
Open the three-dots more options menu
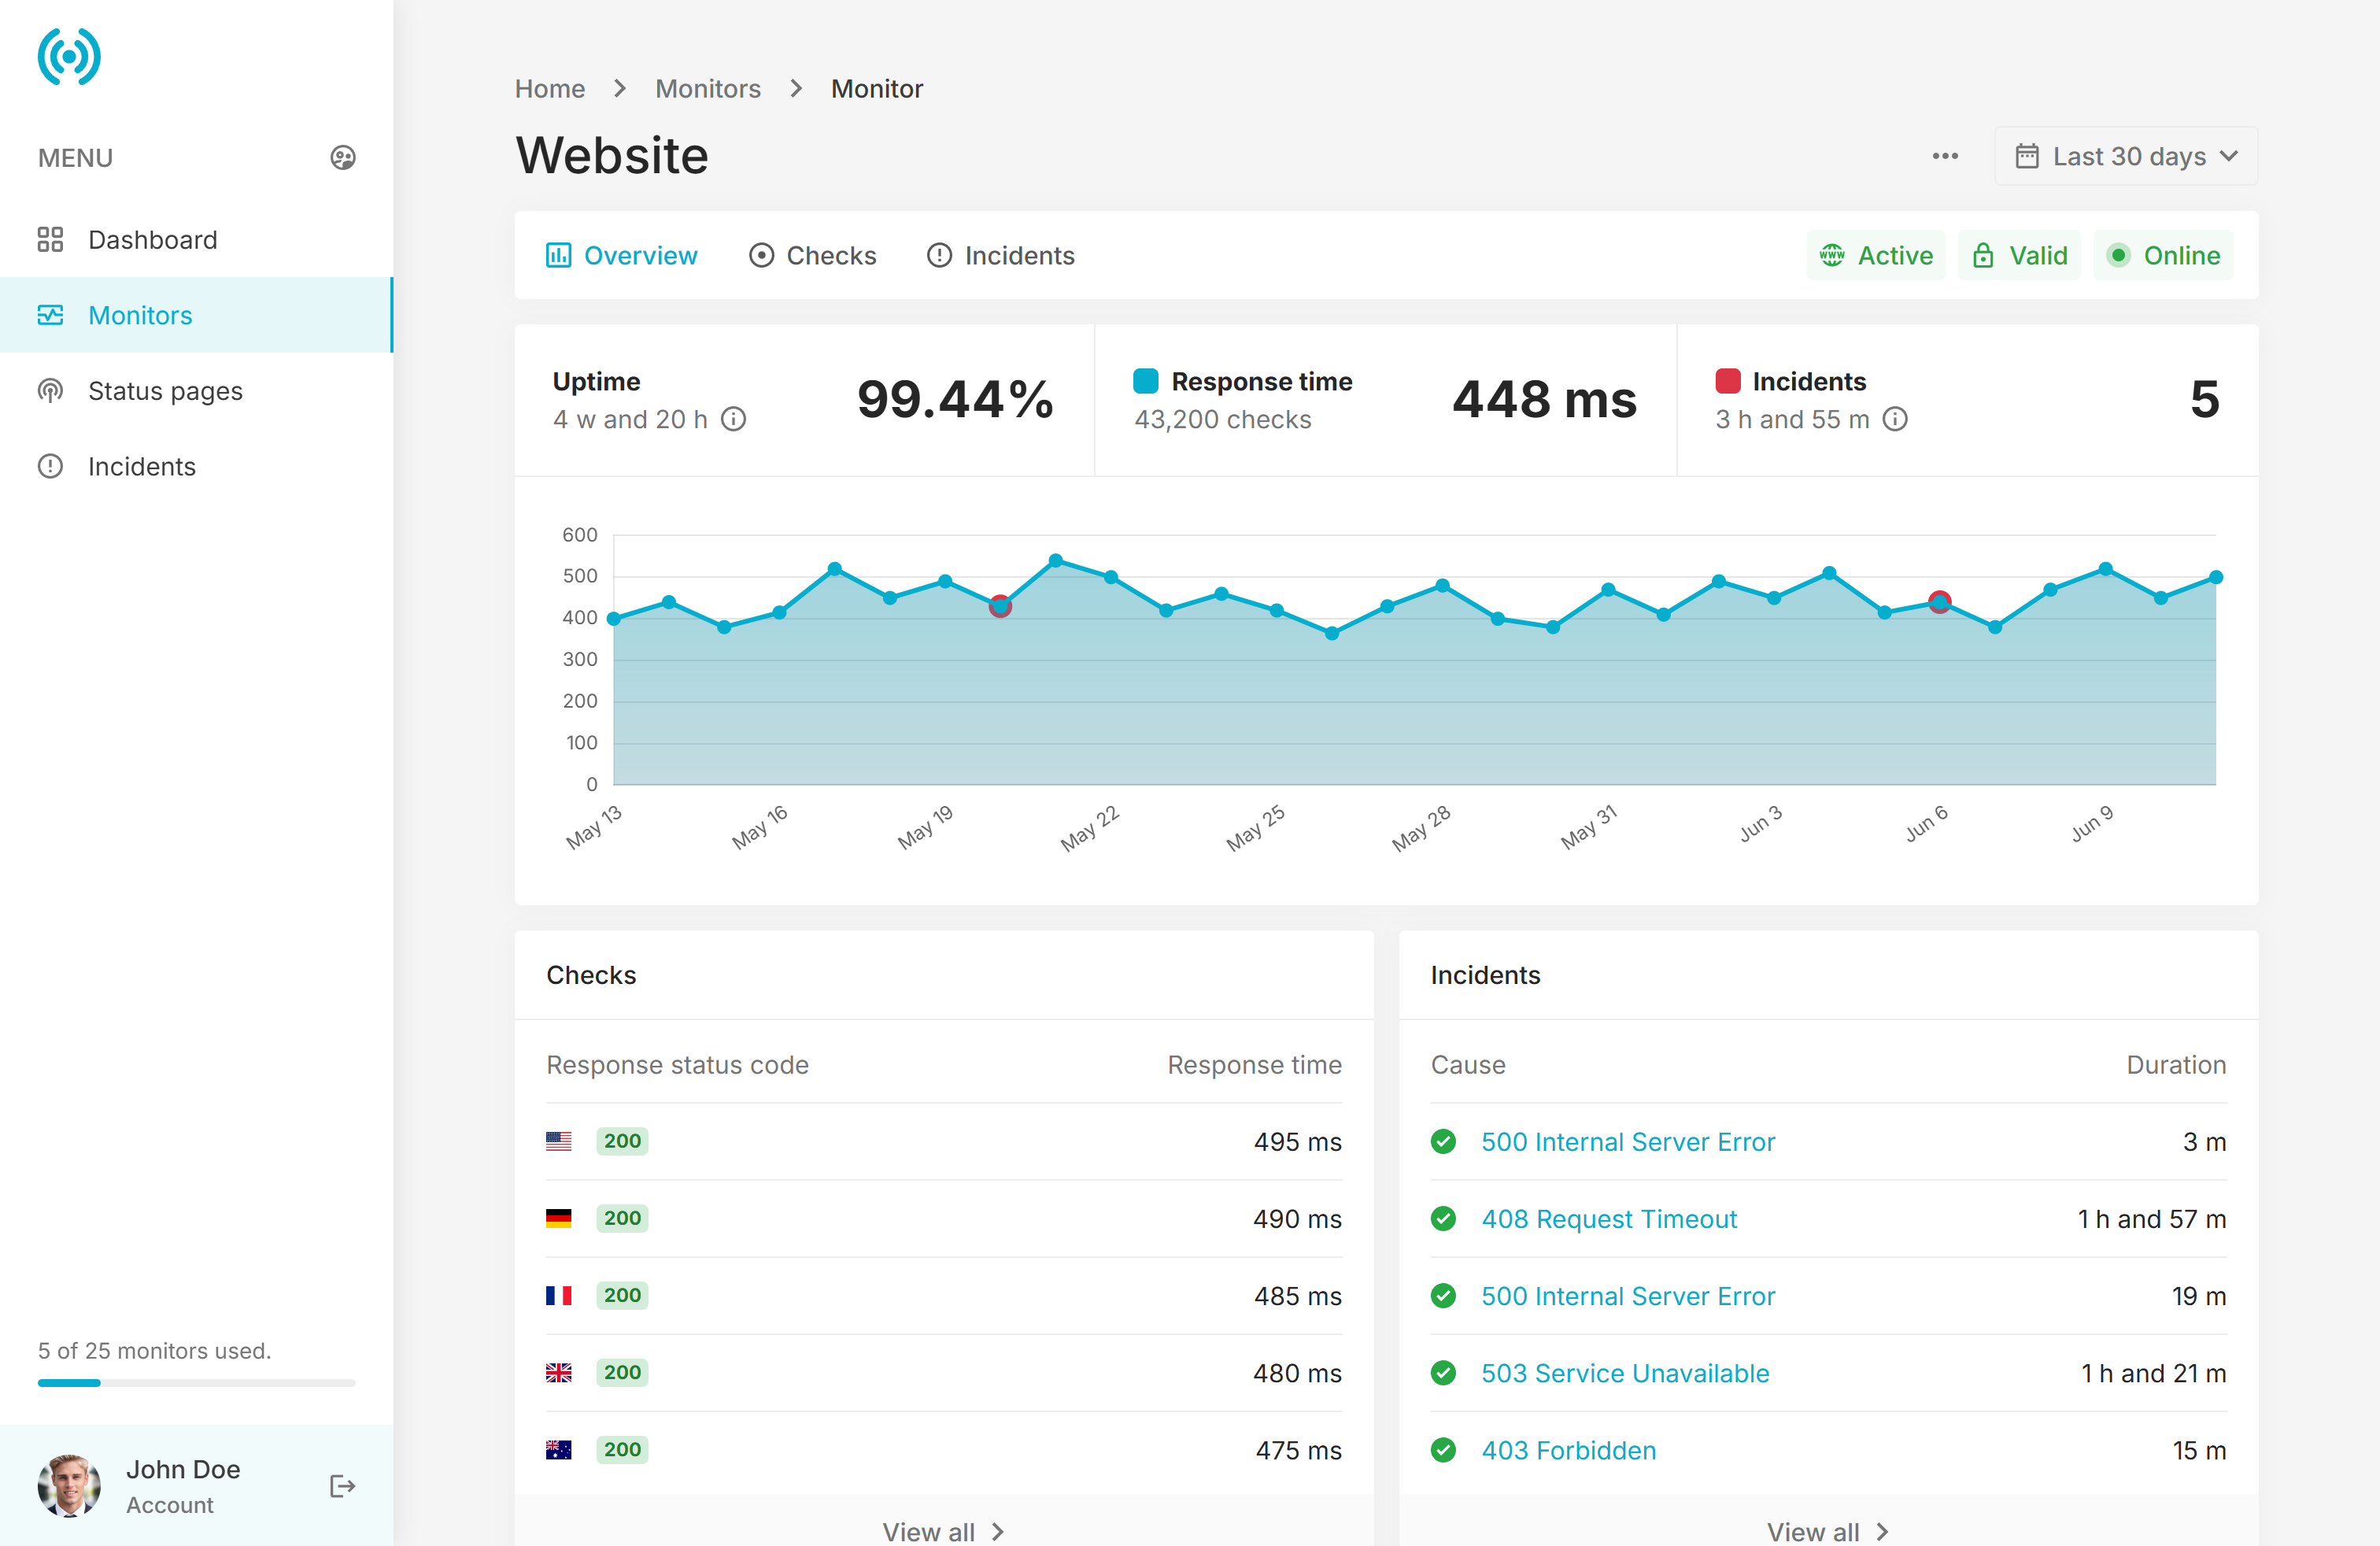pos(1944,156)
